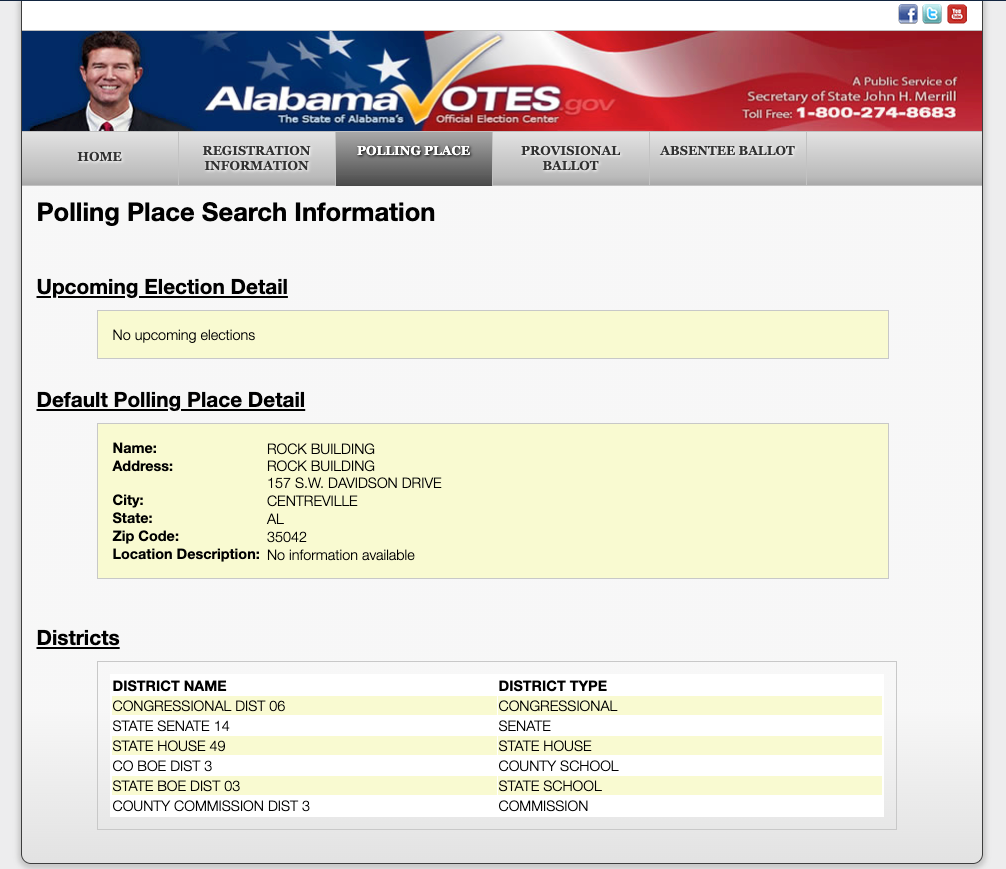The width and height of the screenshot is (1006, 869).
Task: Open the YouTube icon link
Action: (x=957, y=14)
